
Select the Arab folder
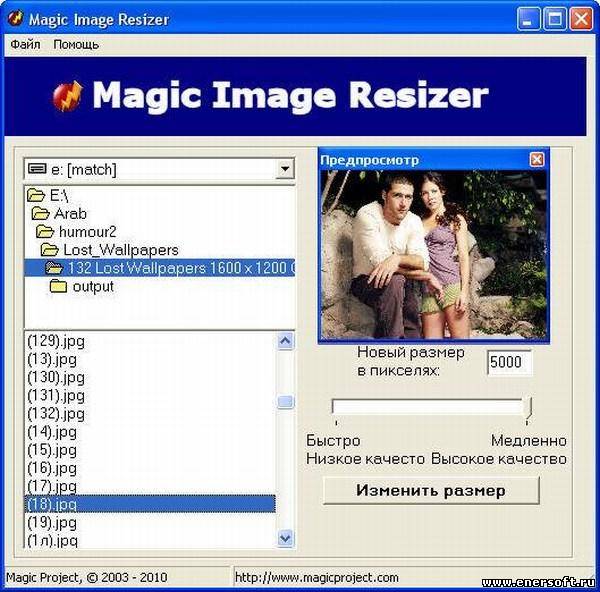[x=59, y=214]
